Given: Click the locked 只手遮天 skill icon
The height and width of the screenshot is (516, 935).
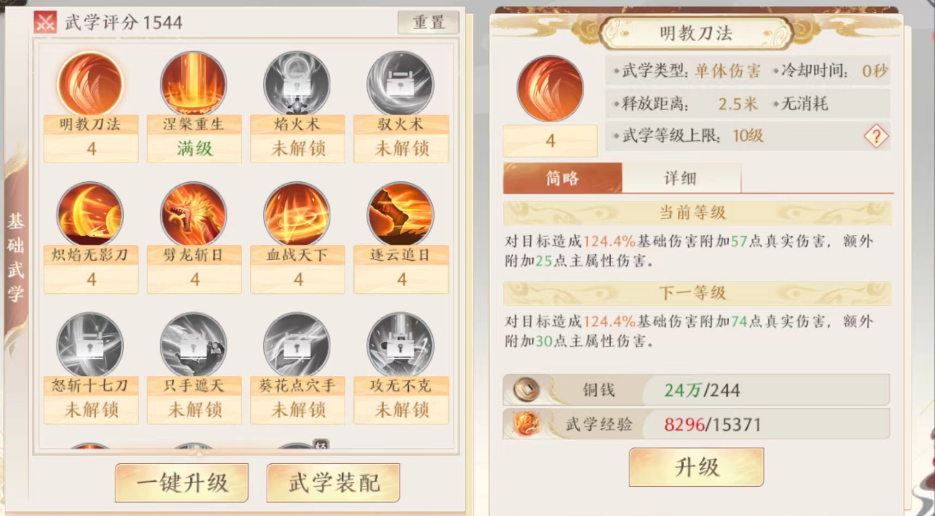Looking at the screenshot, I should [x=193, y=345].
